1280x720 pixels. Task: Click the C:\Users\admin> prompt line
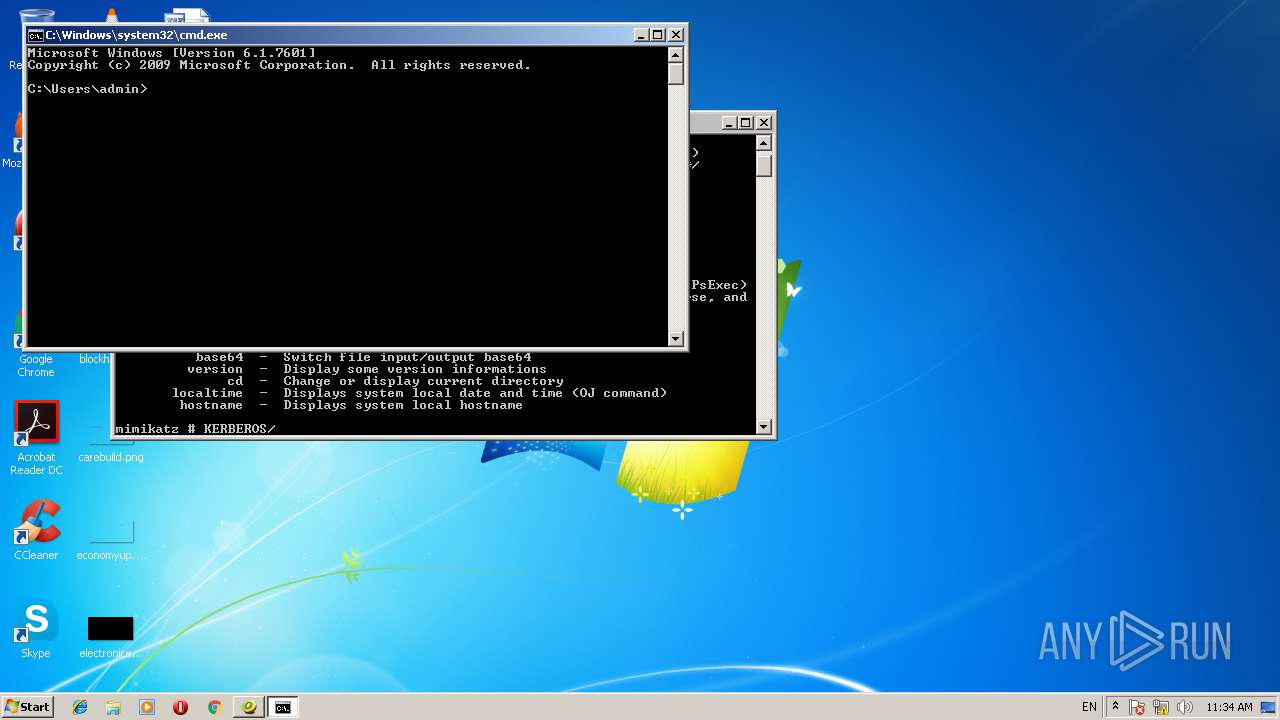(x=88, y=89)
